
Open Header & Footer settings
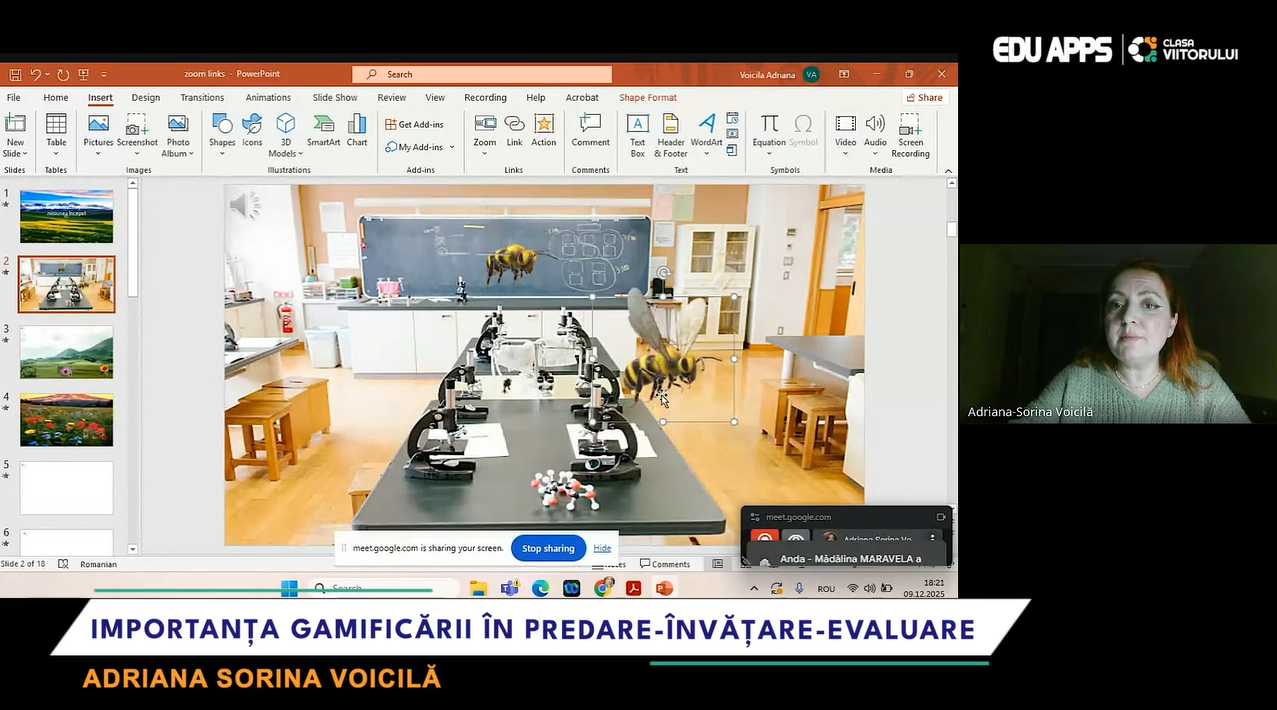(x=671, y=136)
